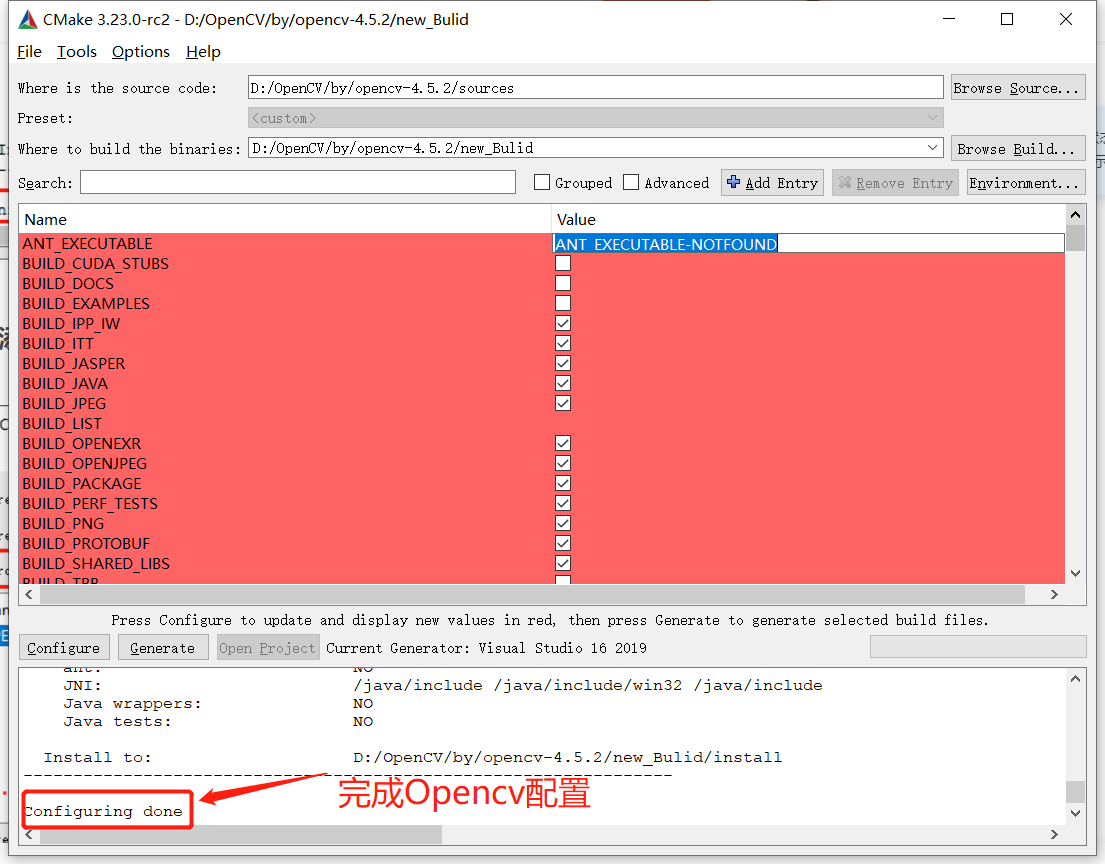This screenshot has width=1105, height=864.
Task: Open the Tools menu
Action: [77, 51]
